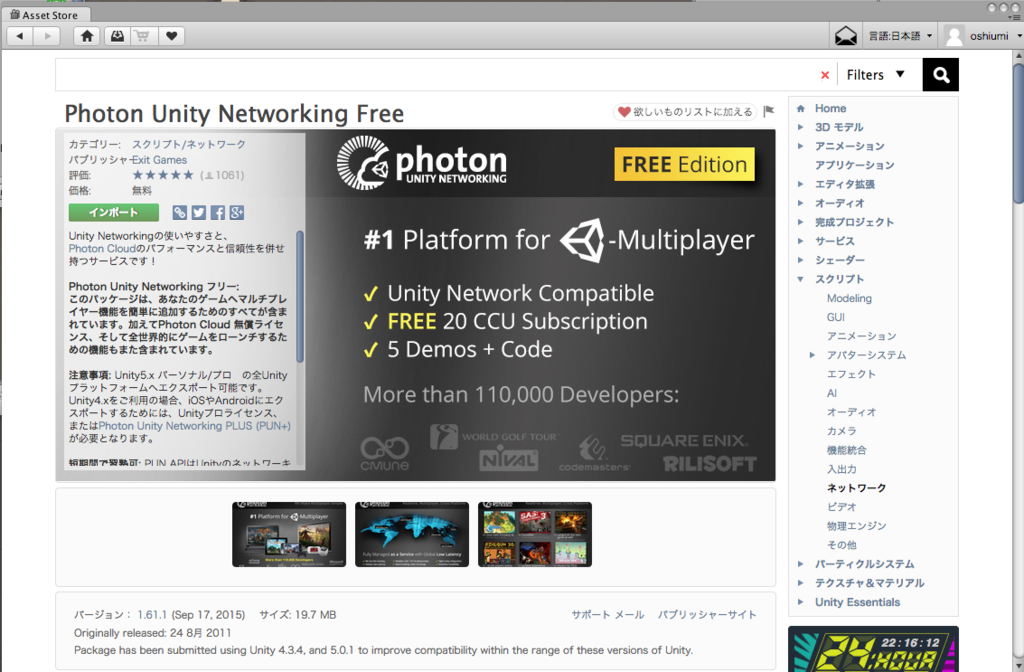This screenshot has width=1024, height=672.
Task: Share the asset on Twitter
Action: point(199,212)
